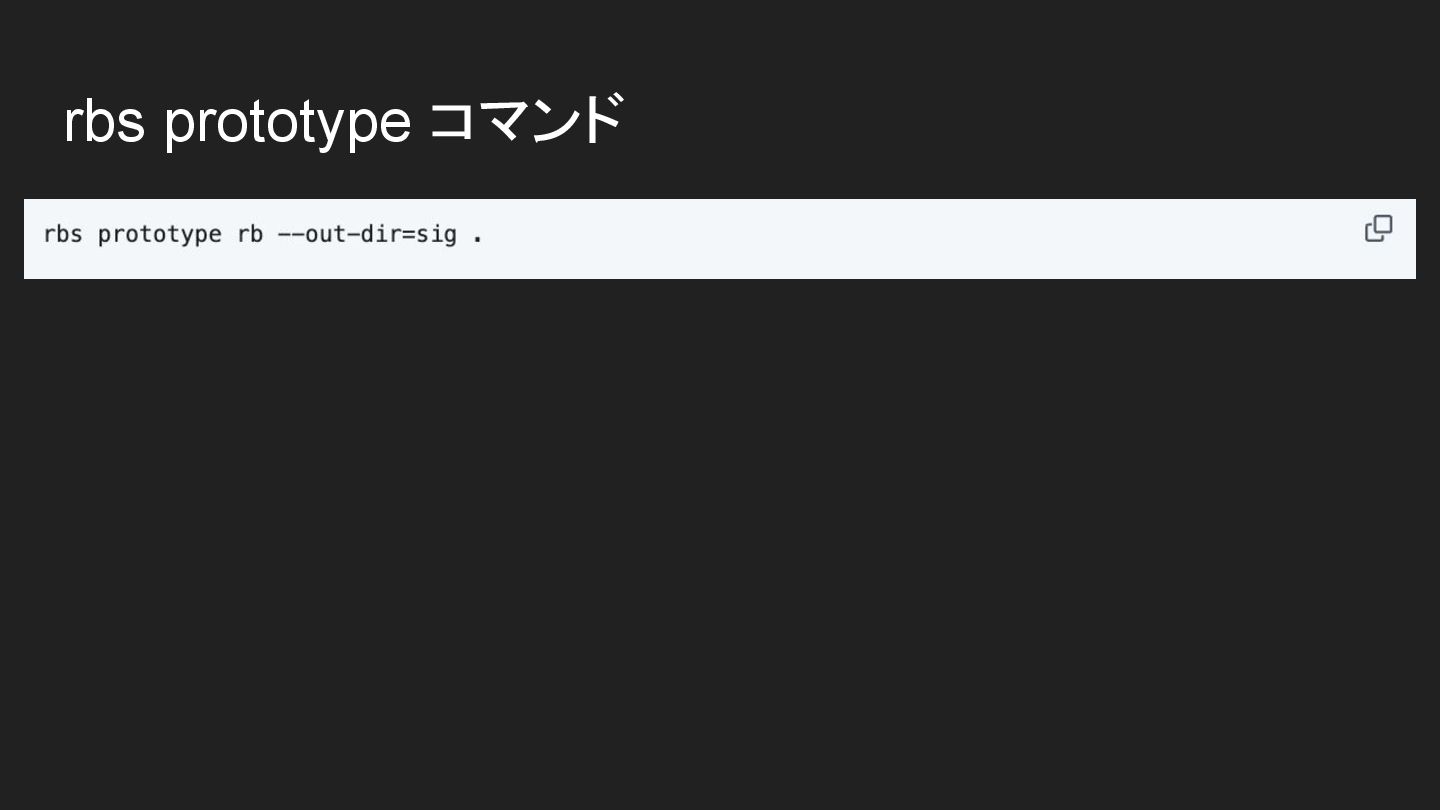Click the "--out" flag in the command
Viewport: 1440px width, 810px height.
coord(312,234)
